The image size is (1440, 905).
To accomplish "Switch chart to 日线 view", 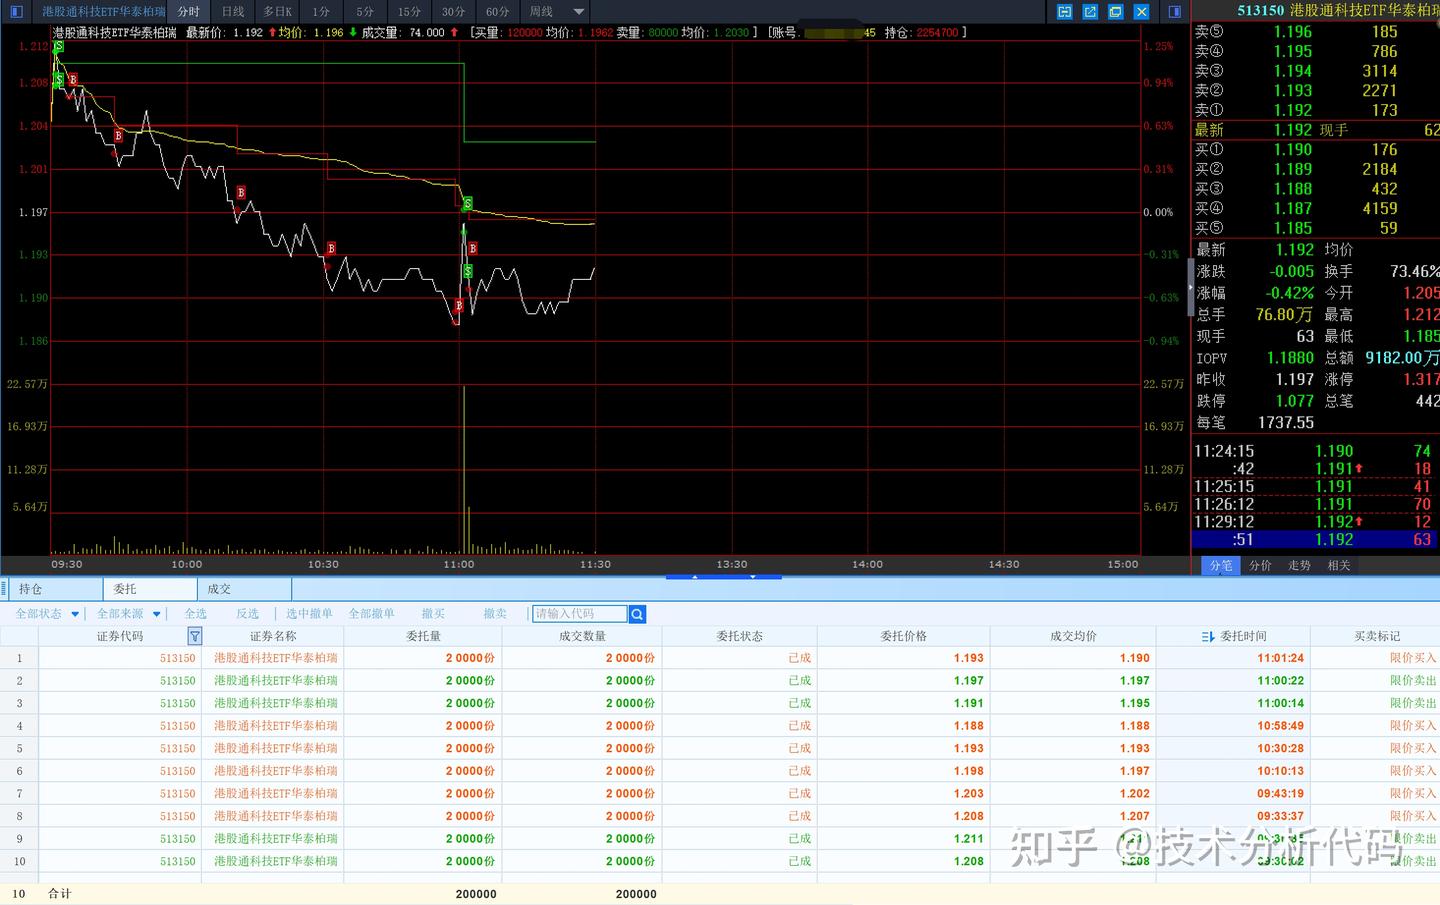I will [x=233, y=12].
